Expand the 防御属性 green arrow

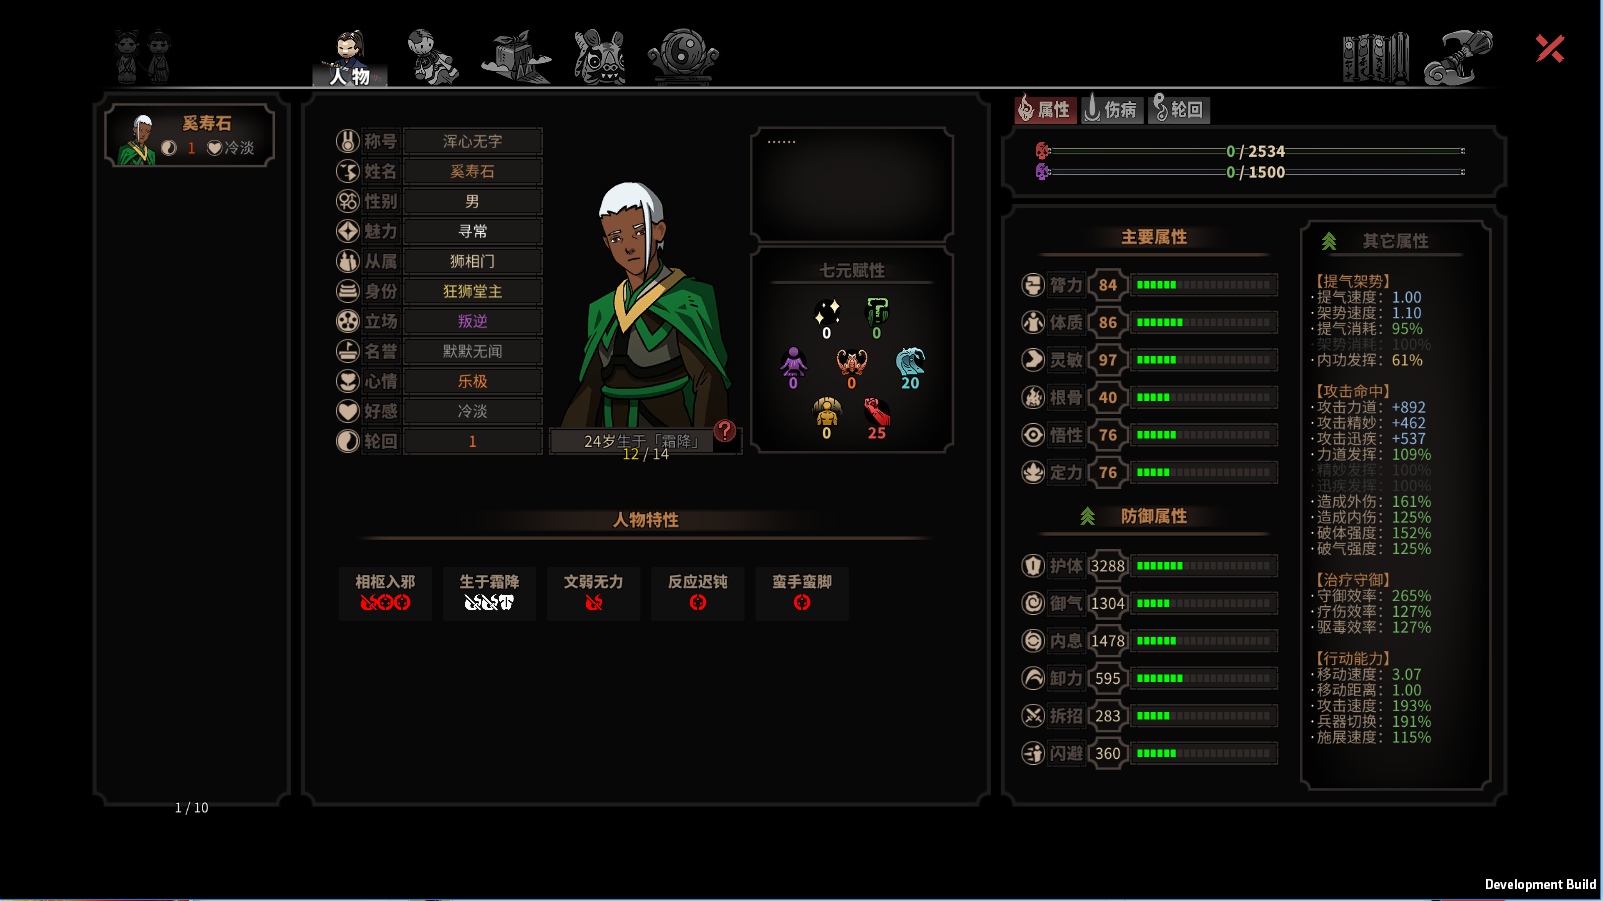[x=1087, y=516]
